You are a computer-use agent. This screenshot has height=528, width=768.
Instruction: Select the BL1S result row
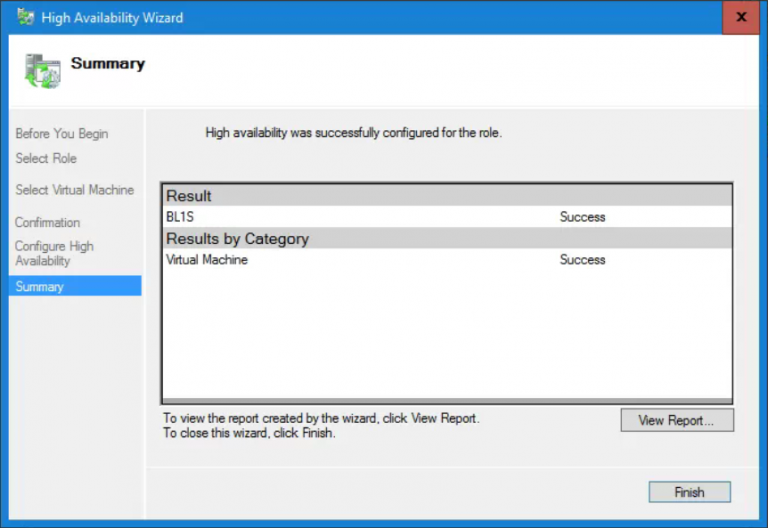coord(180,217)
